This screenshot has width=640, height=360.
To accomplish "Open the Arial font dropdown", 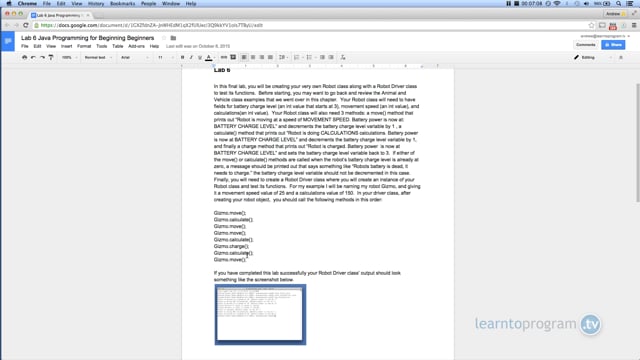I will point(135,58).
